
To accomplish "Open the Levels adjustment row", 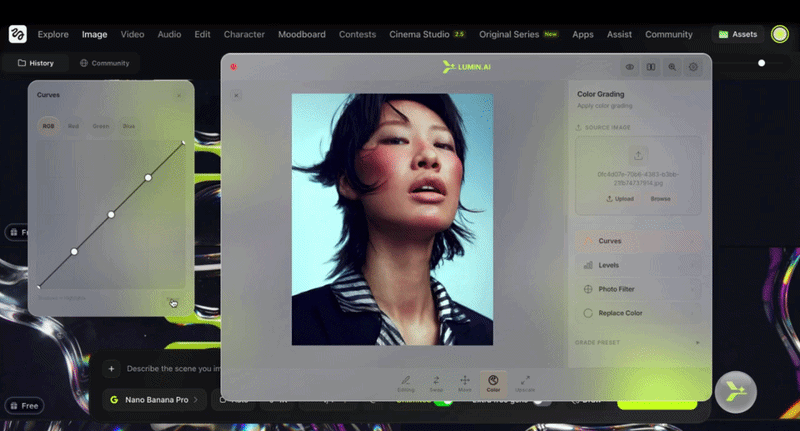I will coord(638,265).
